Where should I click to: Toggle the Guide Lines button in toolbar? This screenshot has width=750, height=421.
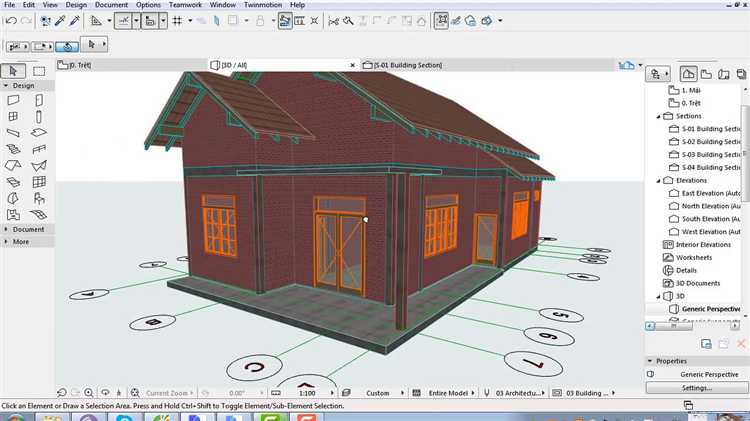(123, 21)
